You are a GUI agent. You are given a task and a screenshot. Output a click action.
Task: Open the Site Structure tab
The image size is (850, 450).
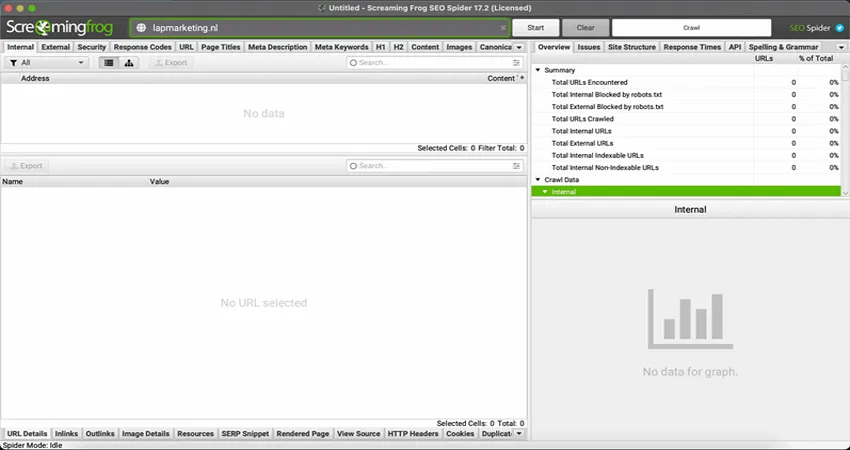pos(632,47)
